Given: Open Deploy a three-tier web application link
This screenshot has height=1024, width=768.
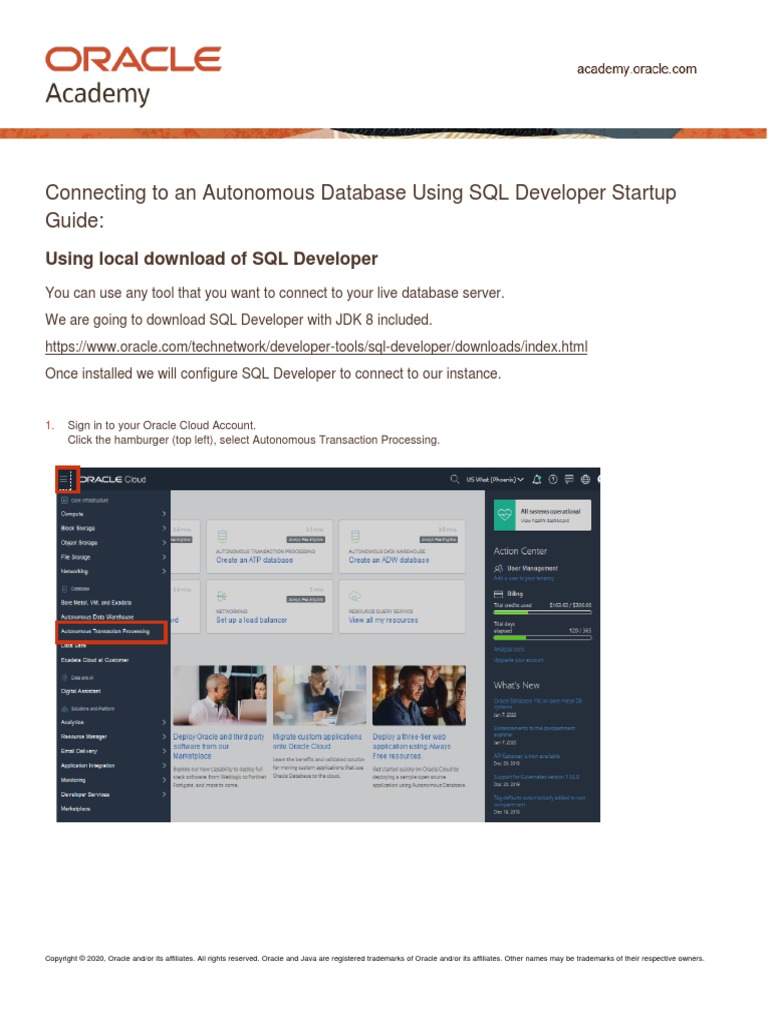Looking at the screenshot, I should tap(412, 746).
